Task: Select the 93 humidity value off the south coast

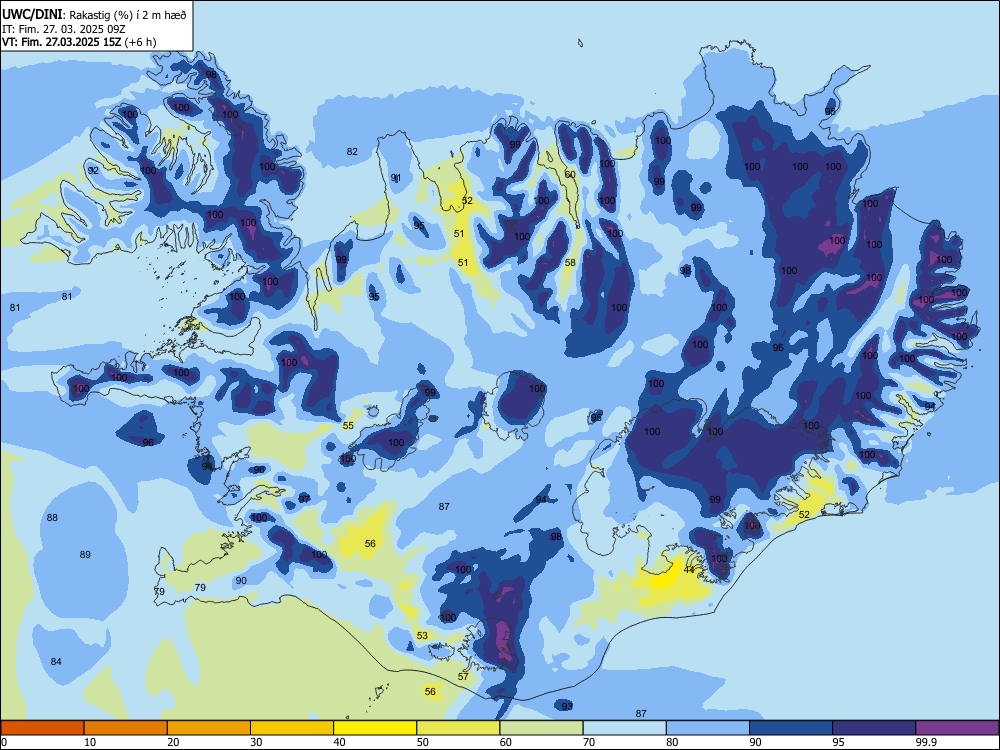Action: click(x=567, y=706)
